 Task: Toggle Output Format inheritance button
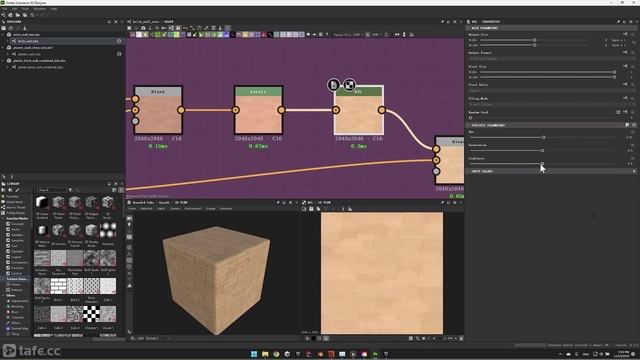click(x=625, y=52)
